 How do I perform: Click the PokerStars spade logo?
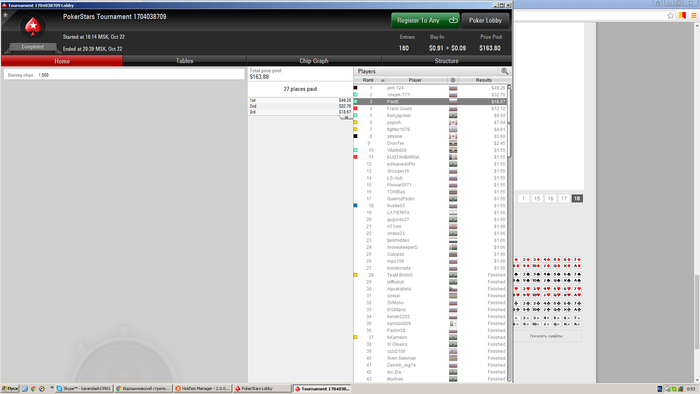pos(33,27)
